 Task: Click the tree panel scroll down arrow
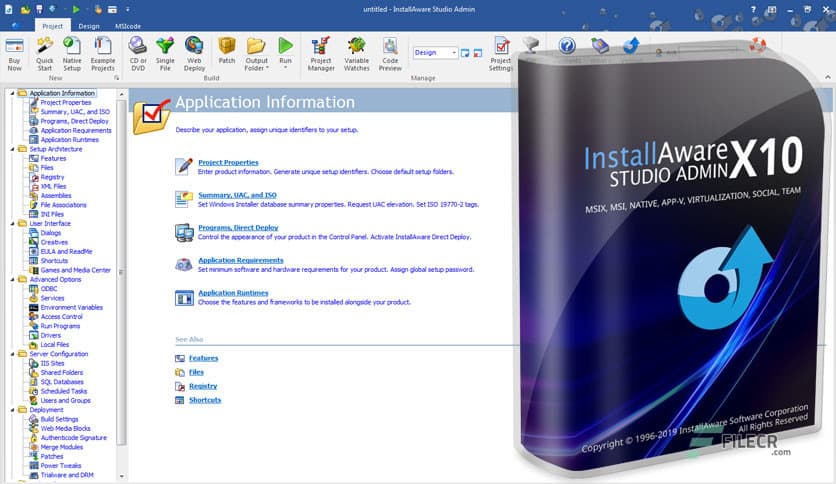(122, 476)
